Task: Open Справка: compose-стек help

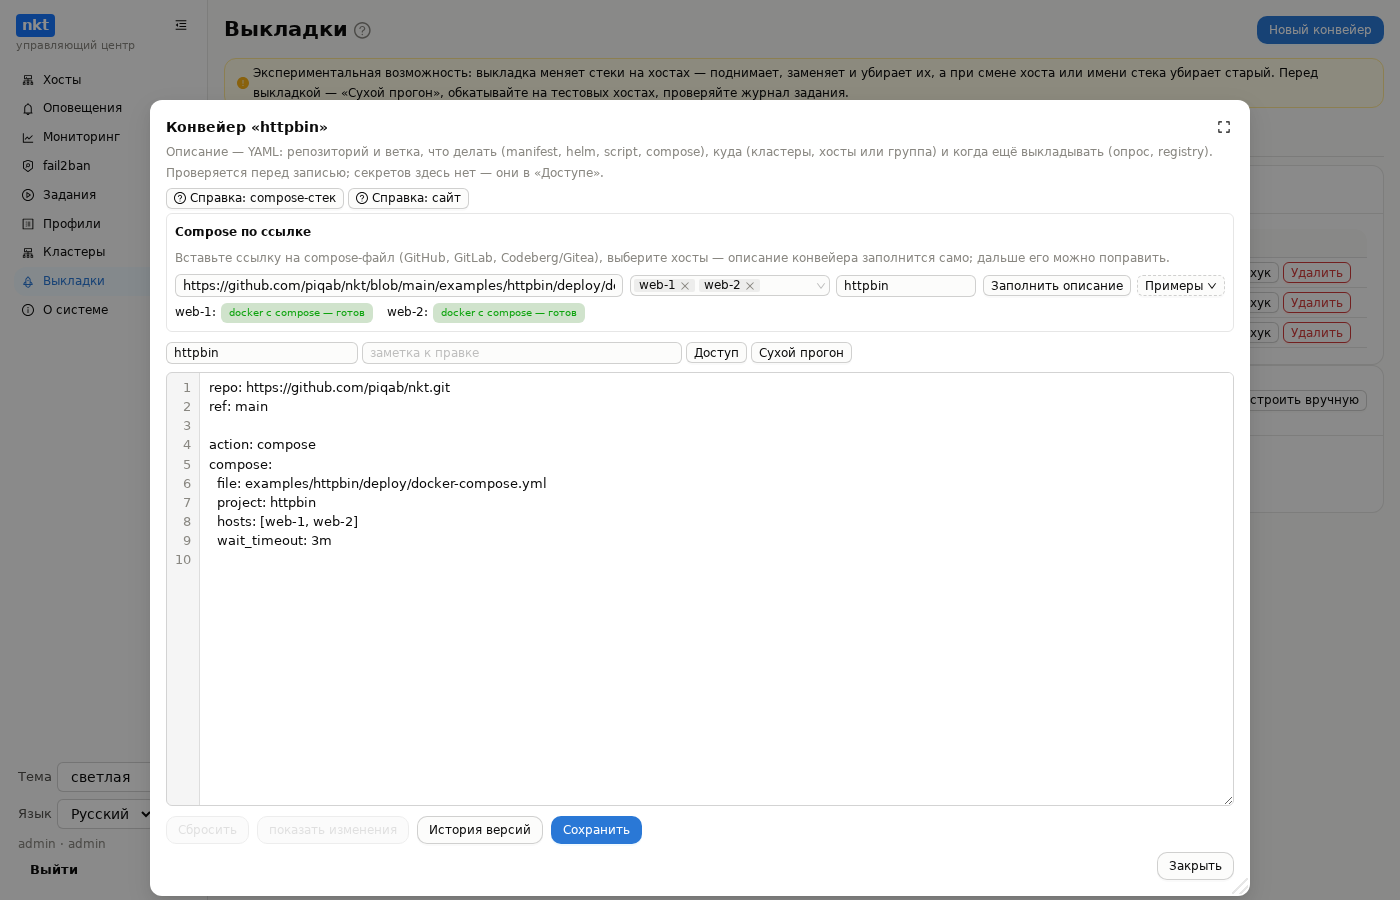Action: click(x=255, y=198)
